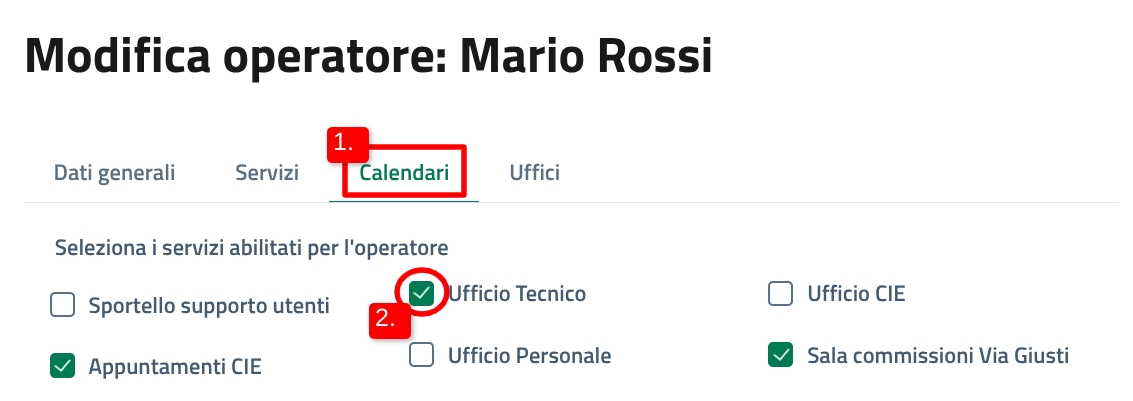Enable the Sportello supporto utenti checkbox

(x=63, y=306)
